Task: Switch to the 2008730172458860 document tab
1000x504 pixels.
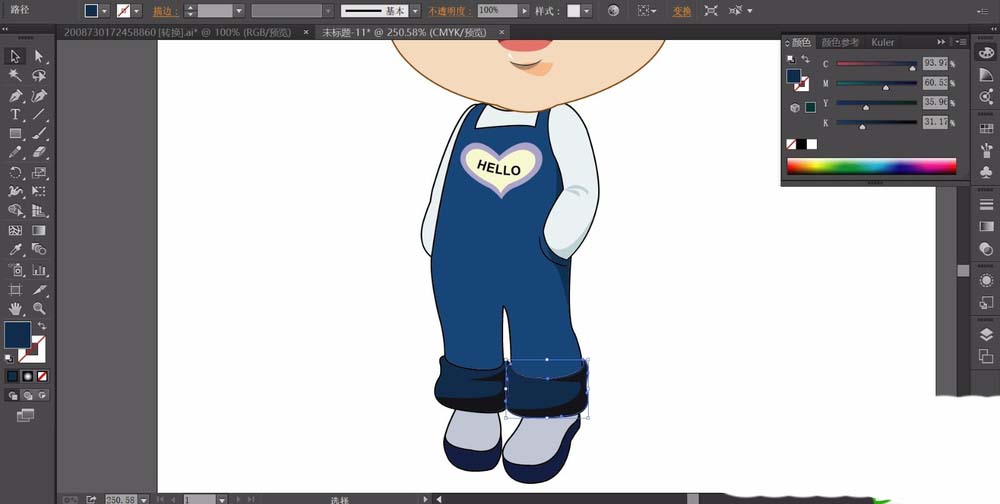Action: [x=177, y=32]
